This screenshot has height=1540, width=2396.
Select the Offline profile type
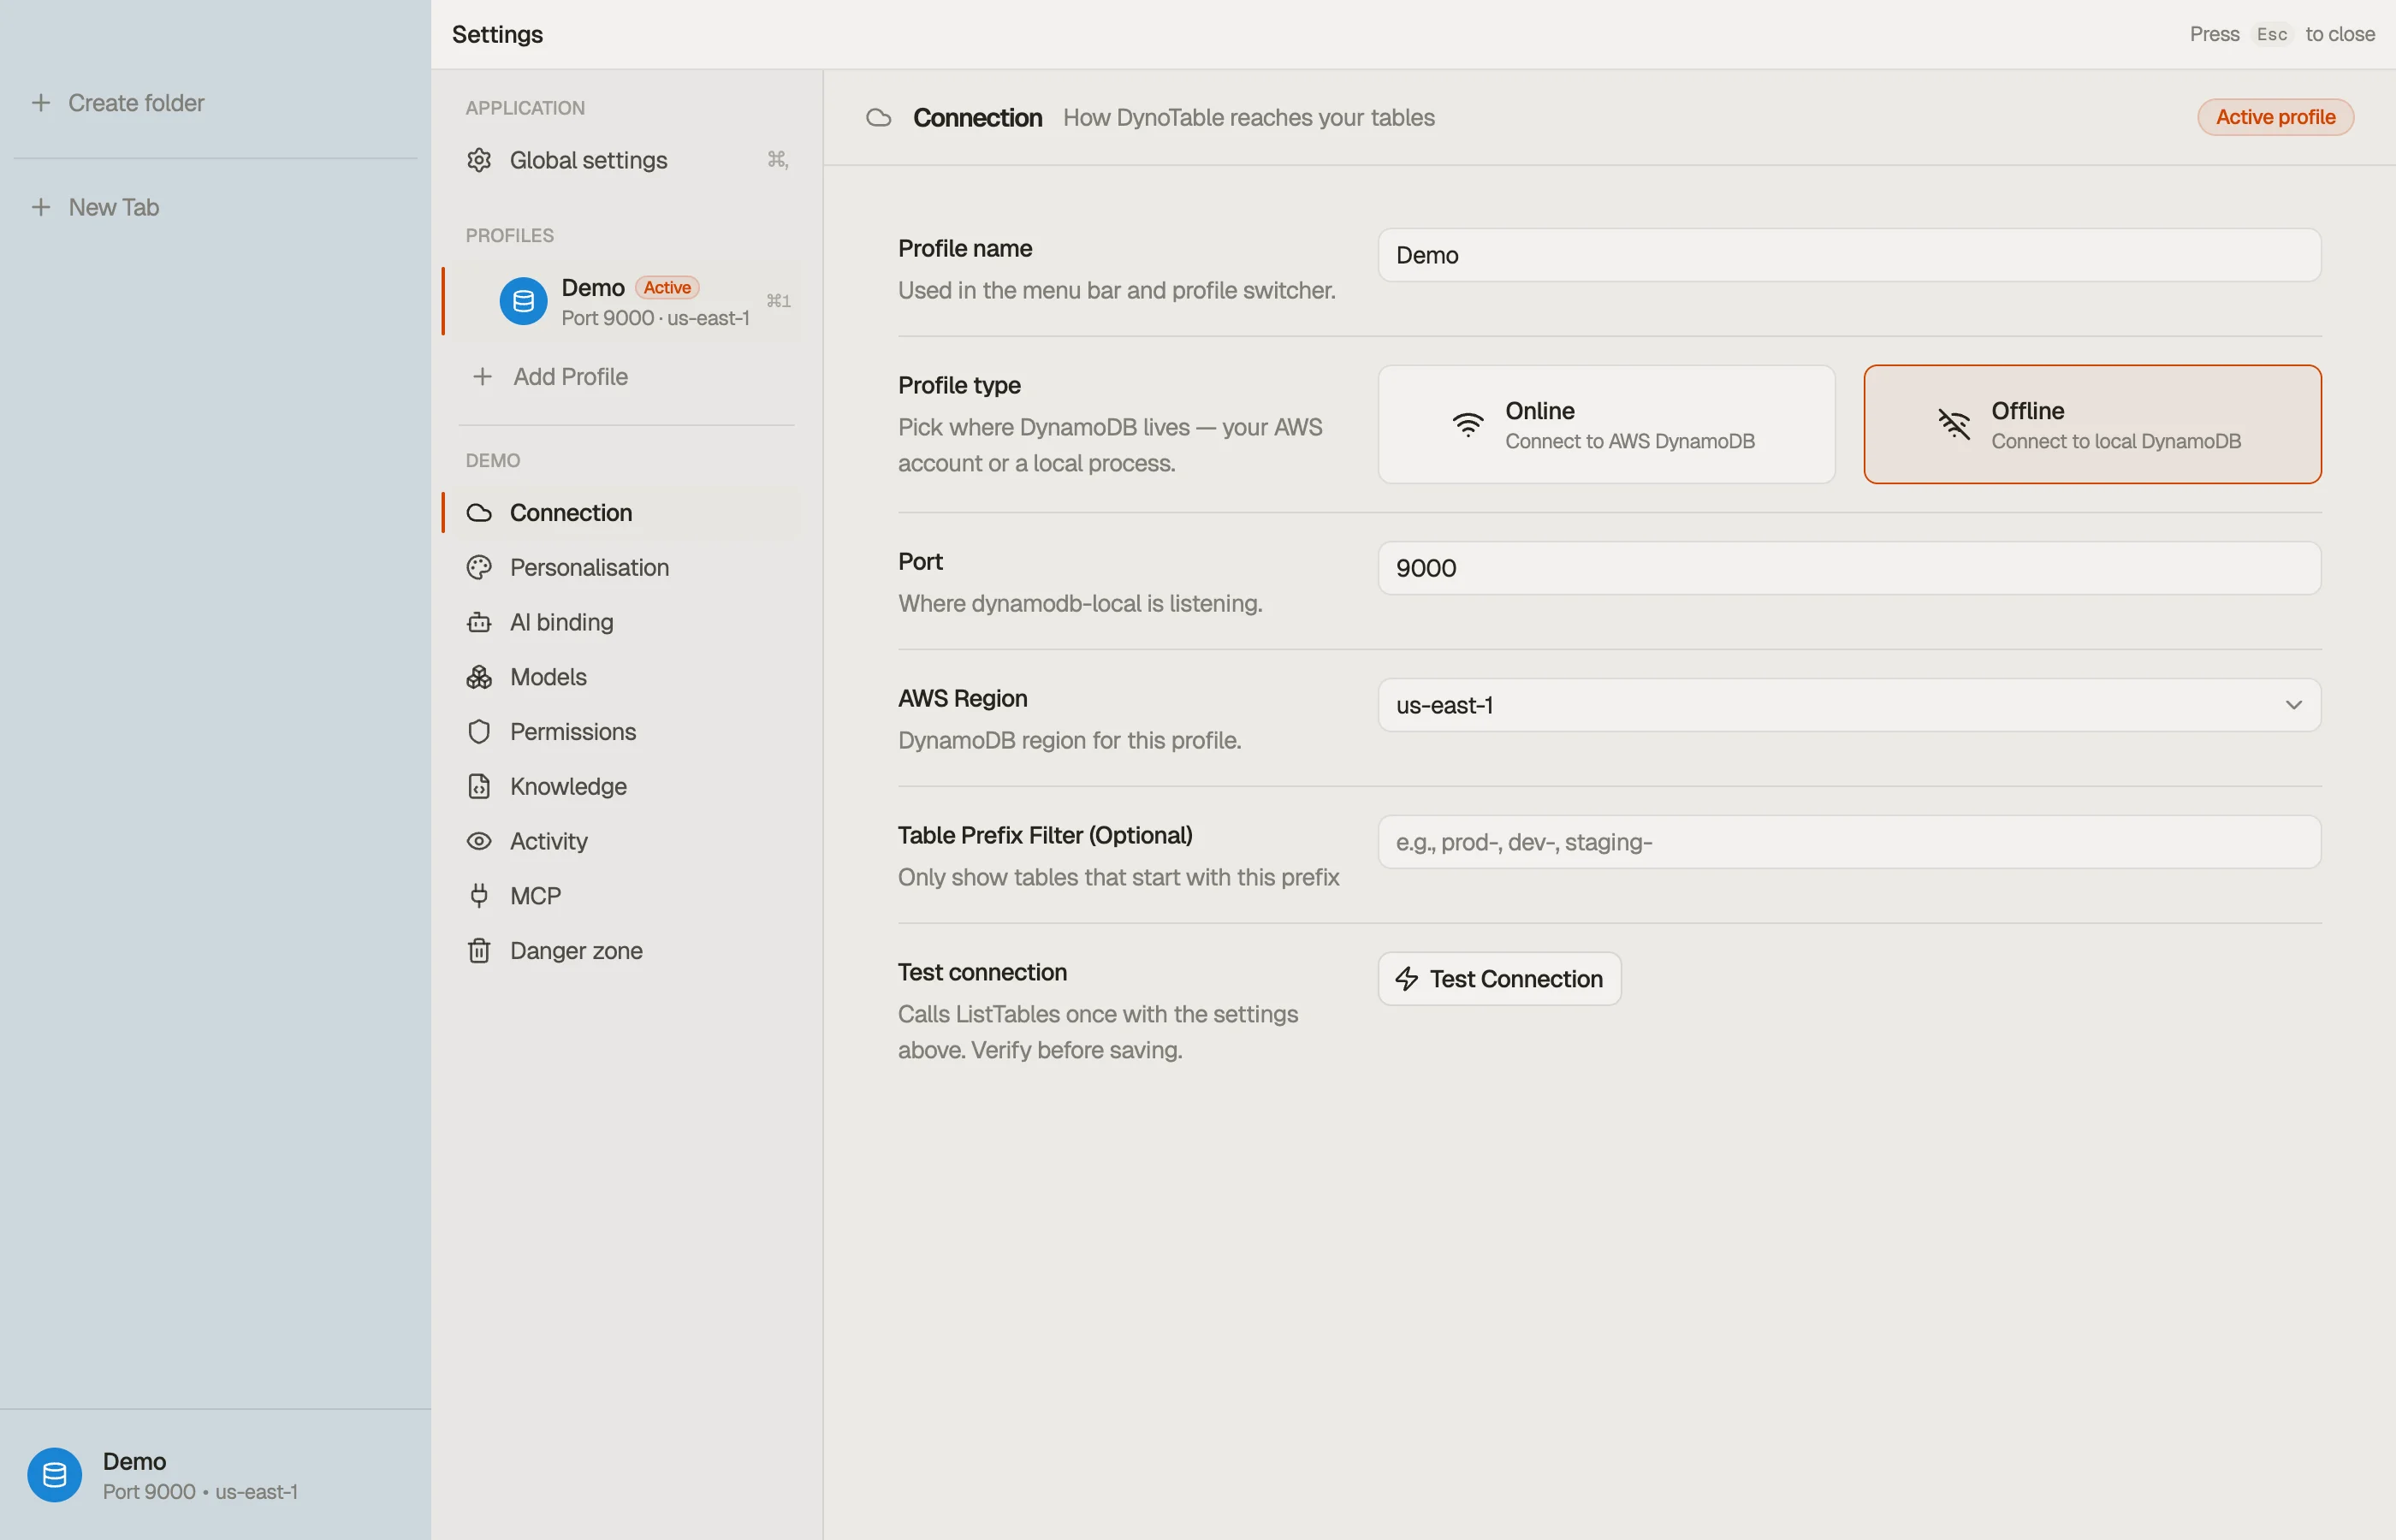click(x=2092, y=424)
